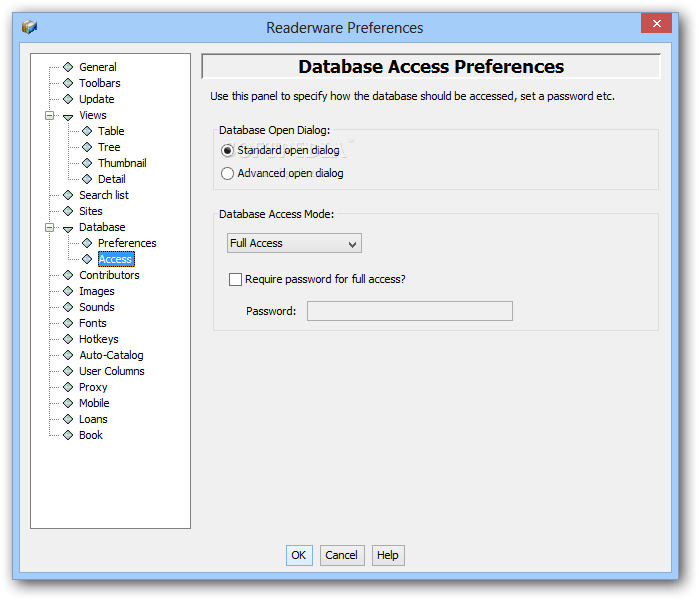This screenshot has height=600, width=699.
Task: Click the triangle icon beside Views
Action: pyautogui.click(x=68, y=117)
